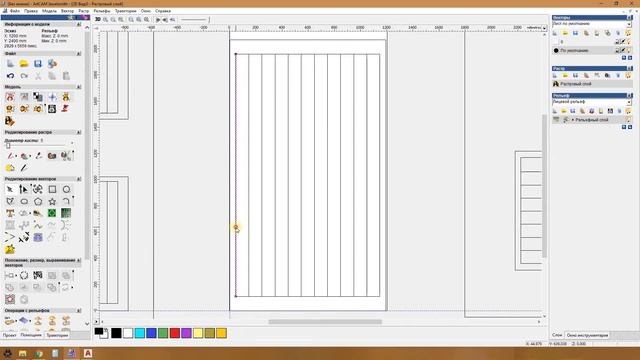Open the relief side dropdown

click(629, 102)
